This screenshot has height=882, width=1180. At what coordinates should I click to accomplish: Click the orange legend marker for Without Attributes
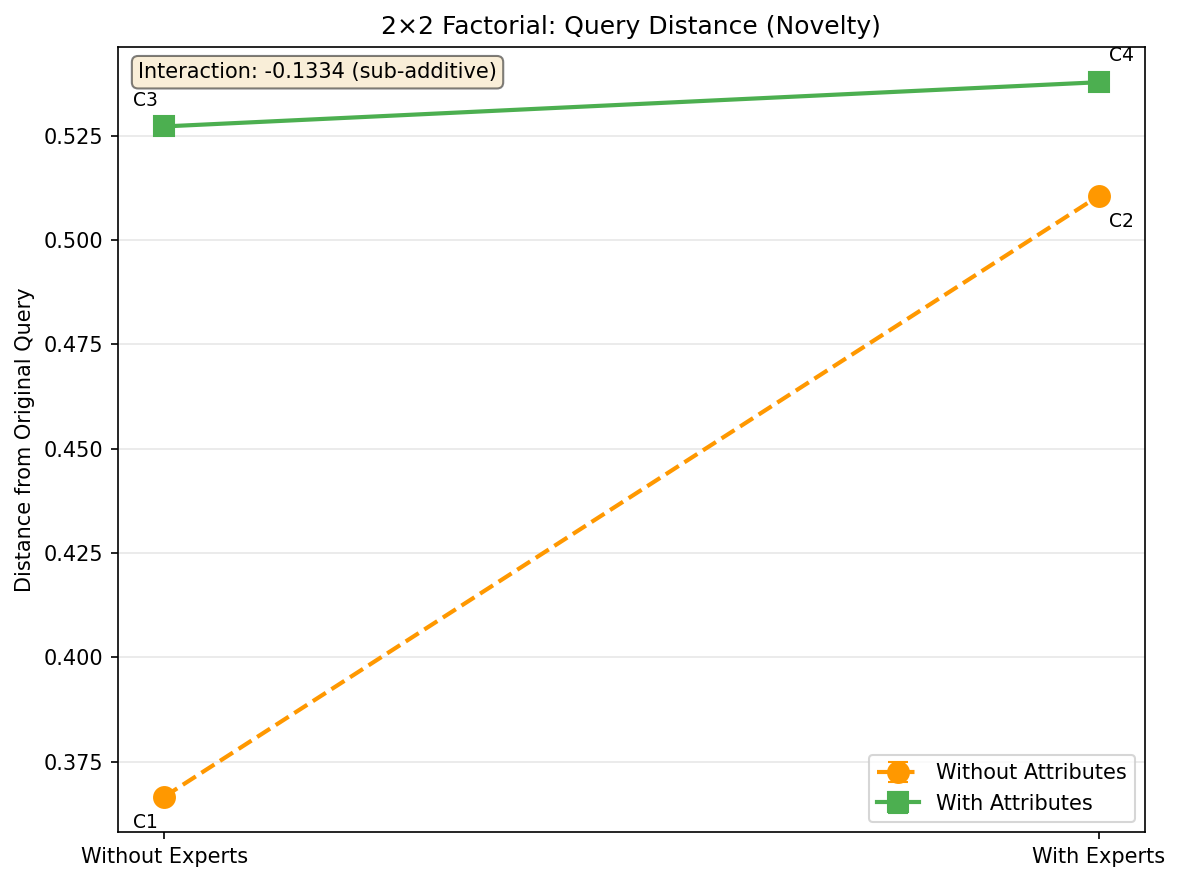click(x=898, y=772)
